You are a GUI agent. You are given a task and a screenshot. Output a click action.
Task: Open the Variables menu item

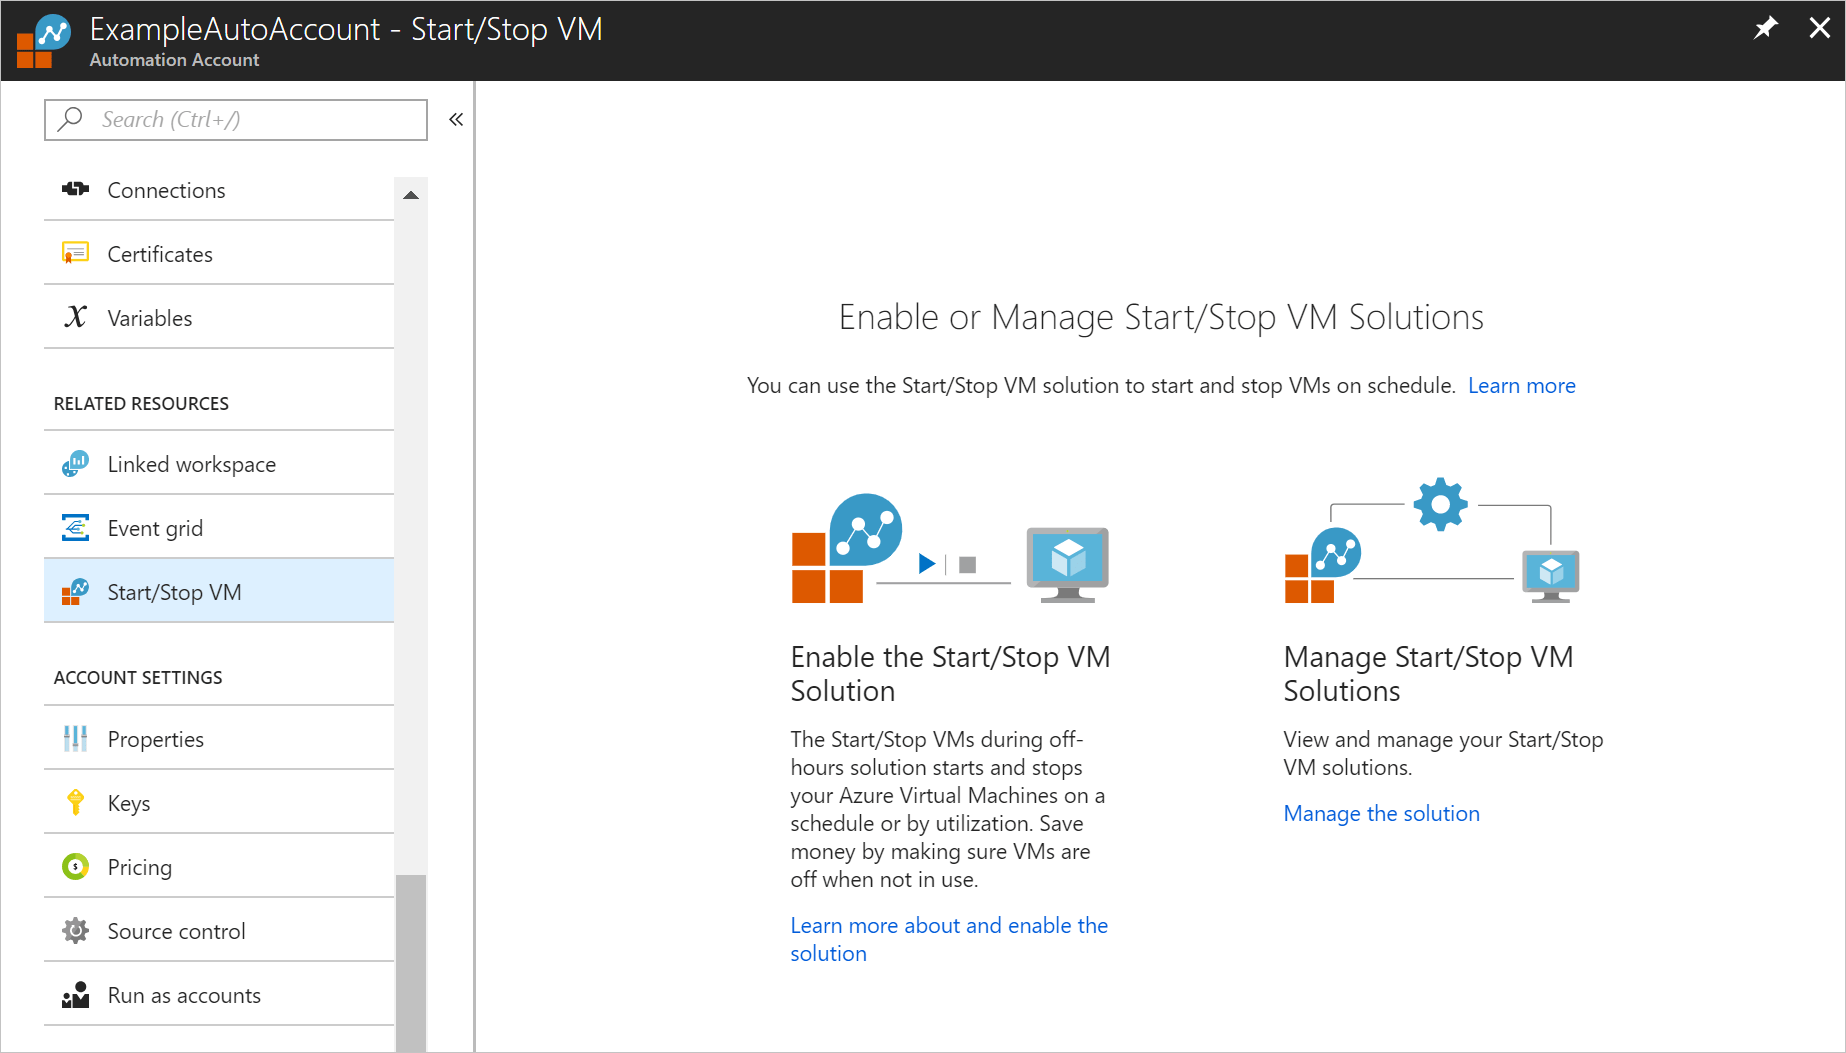coord(219,318)
